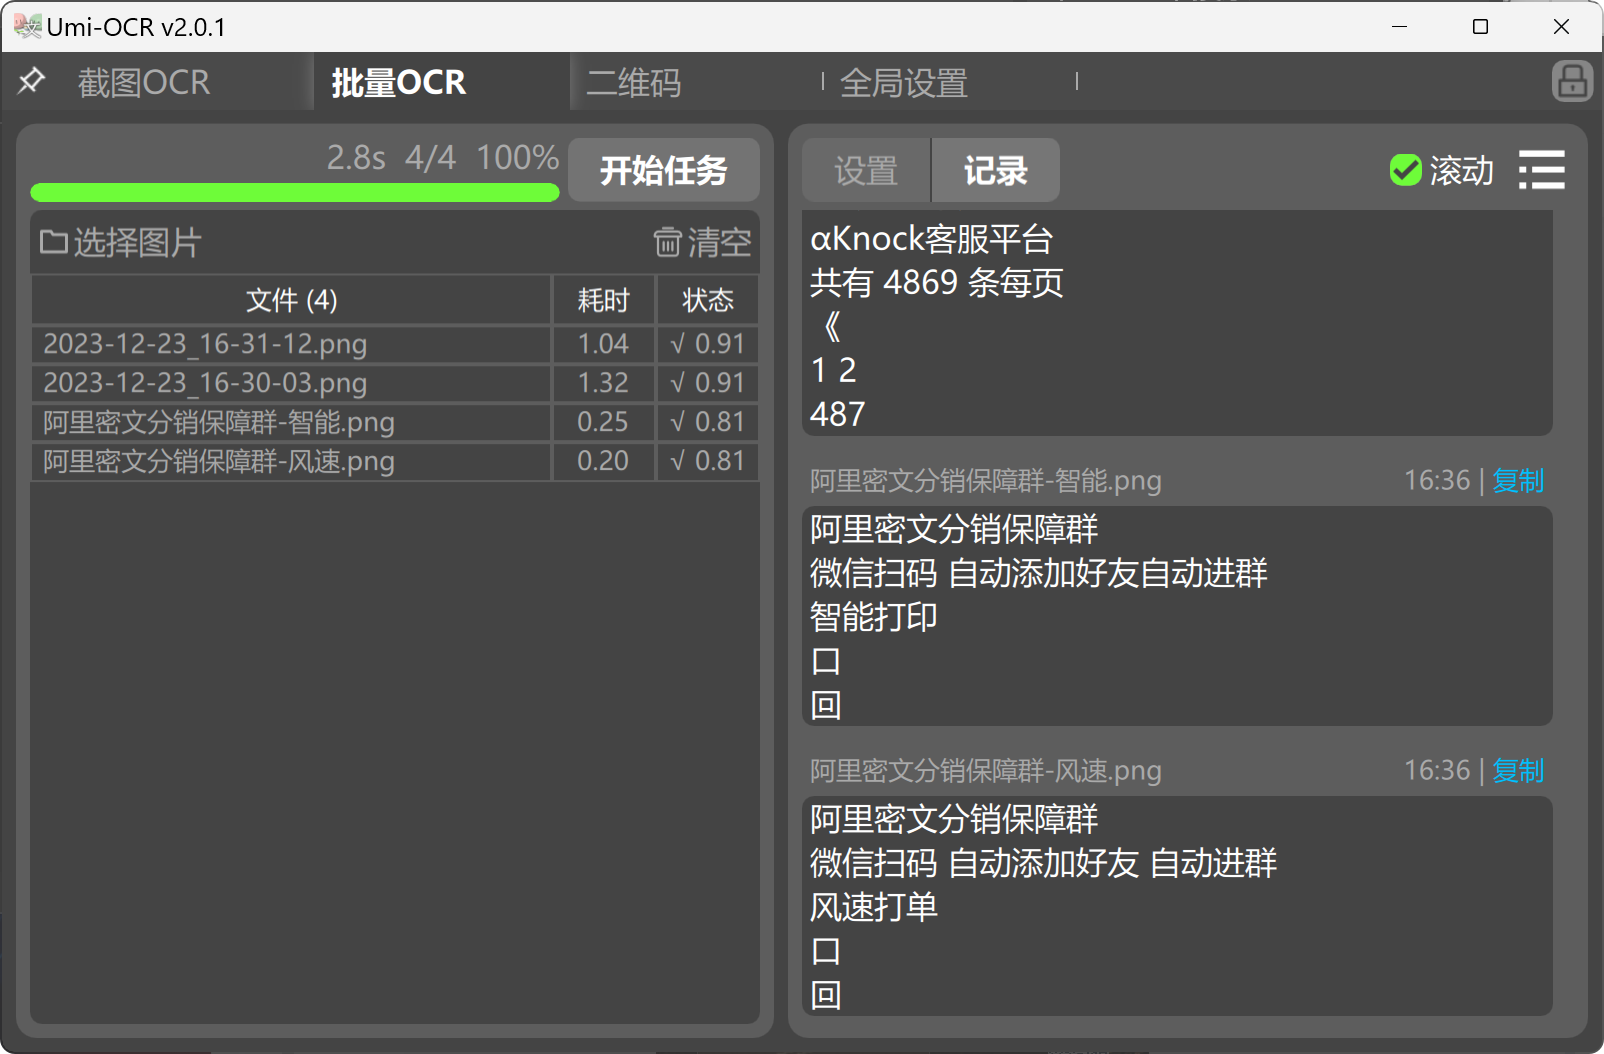Click elapsed time value 0.25
Image resolution: width=1604 pixels, height=1054 pixels.
pyautogui.click(x=603, y=422)
